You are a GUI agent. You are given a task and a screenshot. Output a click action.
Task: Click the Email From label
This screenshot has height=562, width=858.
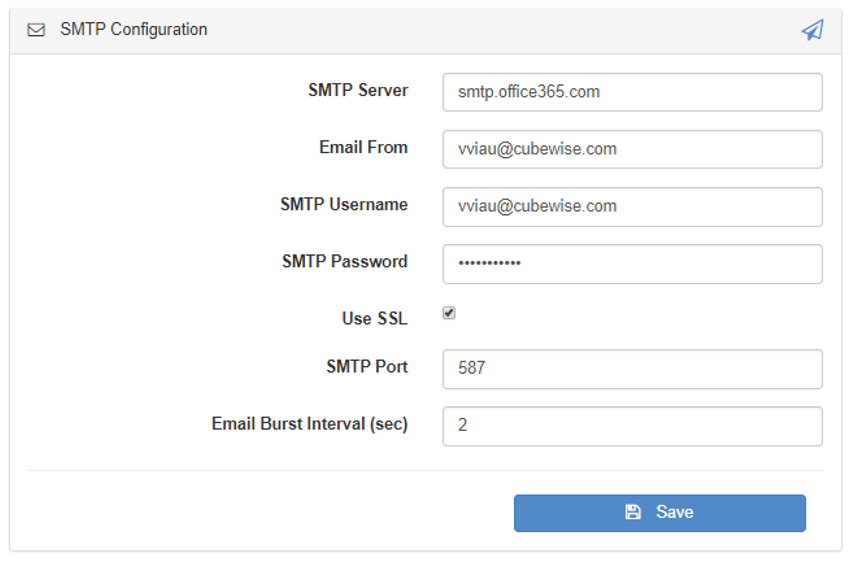click(x=363, y=147)
